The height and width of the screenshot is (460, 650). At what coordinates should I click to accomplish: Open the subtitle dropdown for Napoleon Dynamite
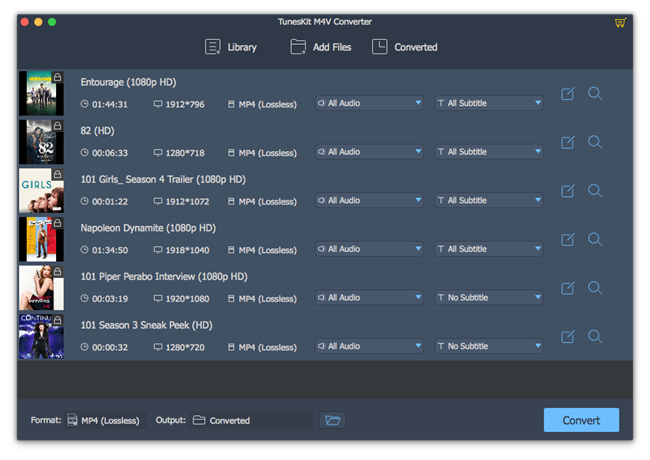pyautogui.click(x=489, y=249)
